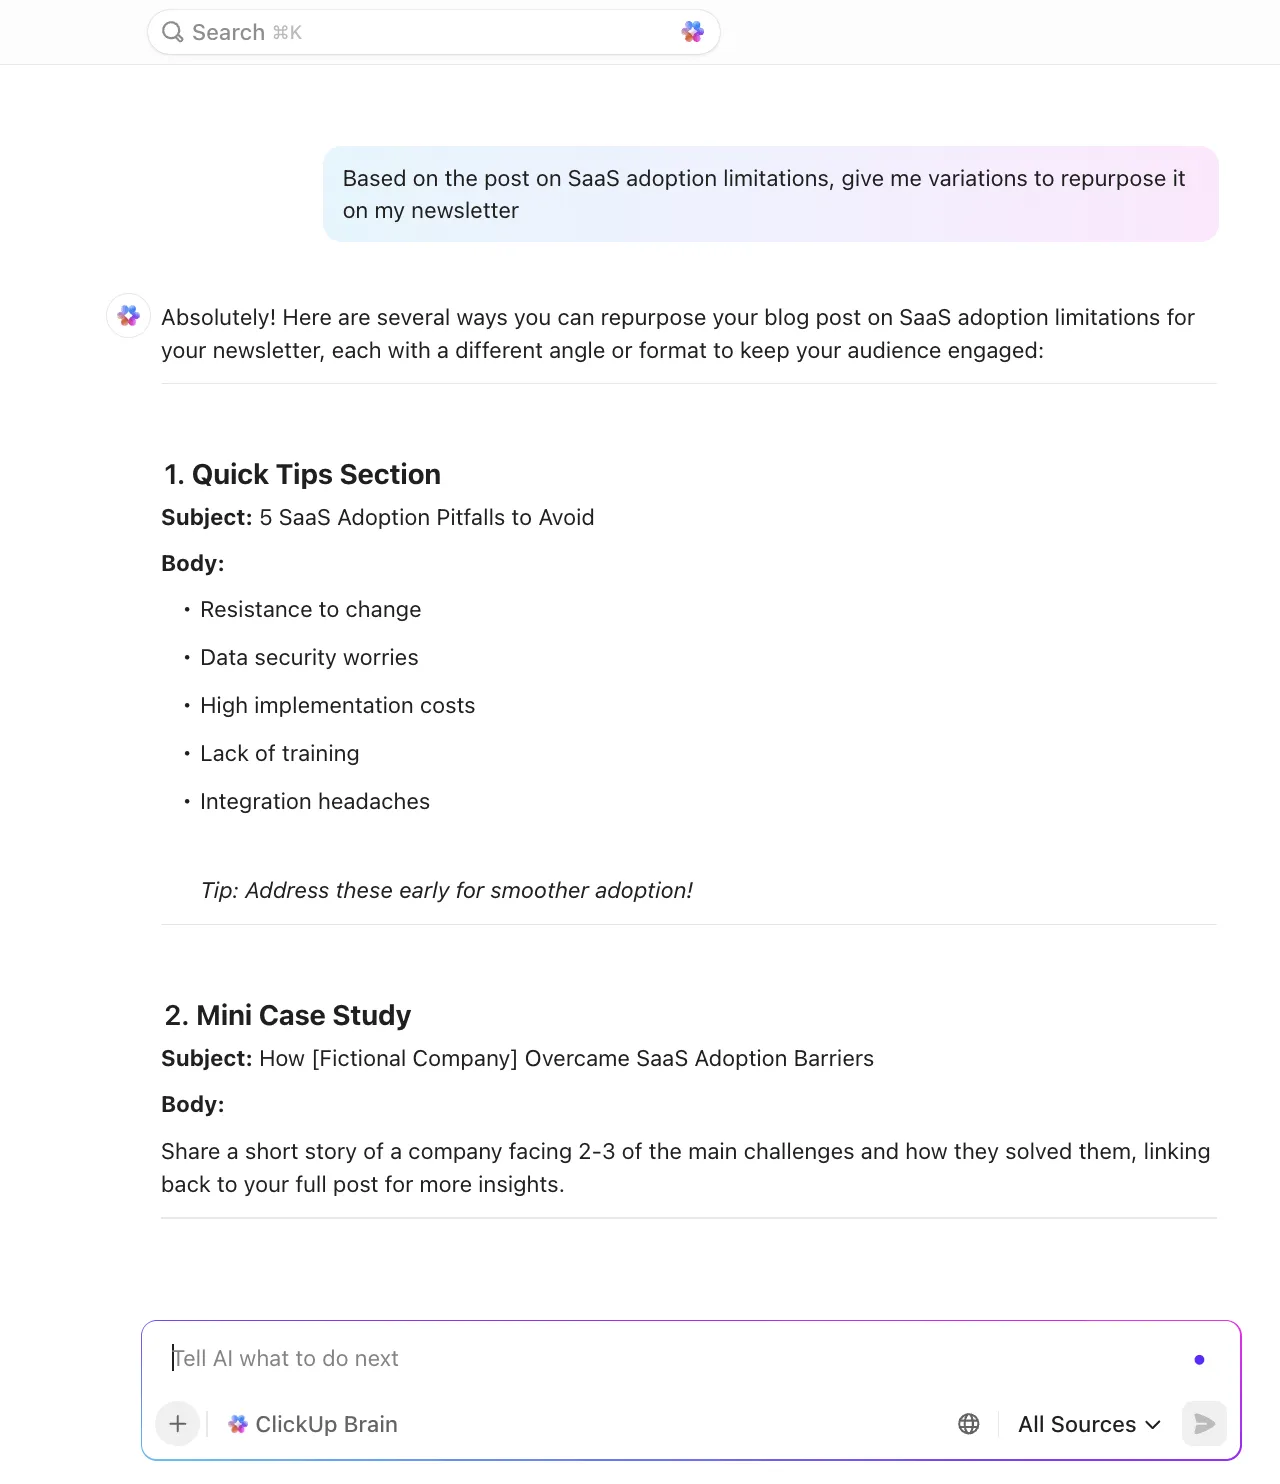The width and height of the screenshot is (1280, 1484).
Task: Click the ClickUp Brain avatar beside the response
Action: (x=129, y=316)
